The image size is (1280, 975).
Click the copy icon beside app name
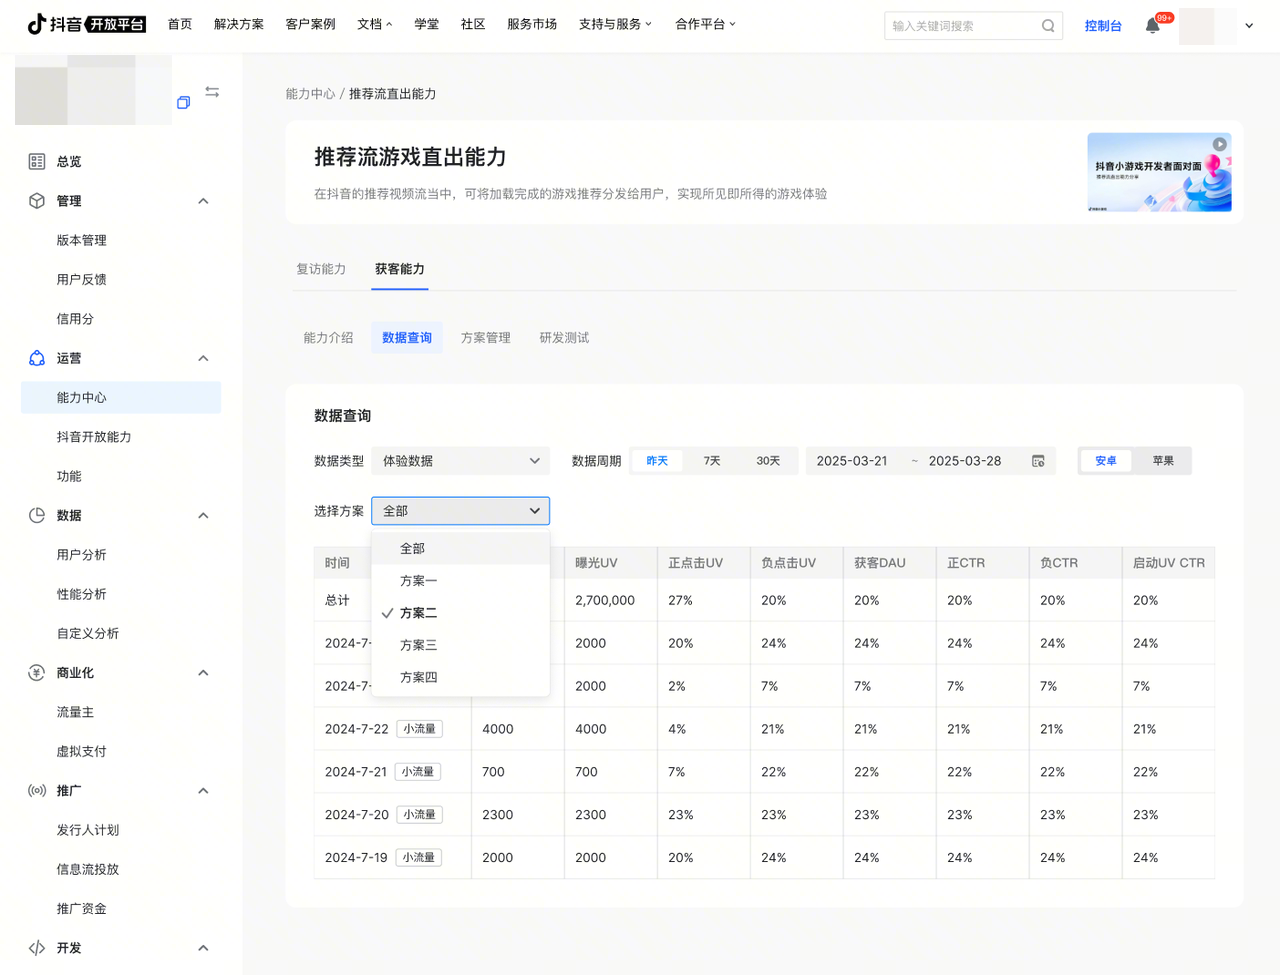[183, 102]
